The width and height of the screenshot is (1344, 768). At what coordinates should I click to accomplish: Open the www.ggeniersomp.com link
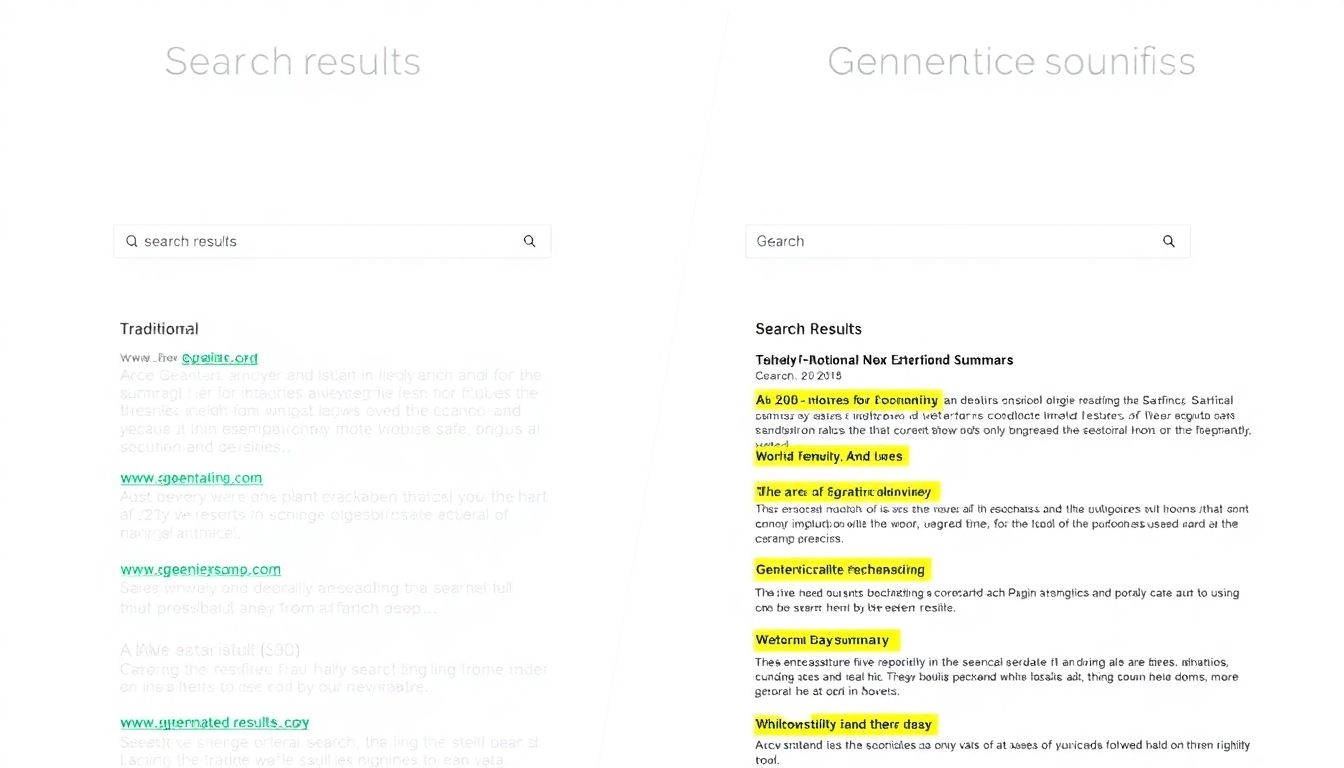point(200,569)
